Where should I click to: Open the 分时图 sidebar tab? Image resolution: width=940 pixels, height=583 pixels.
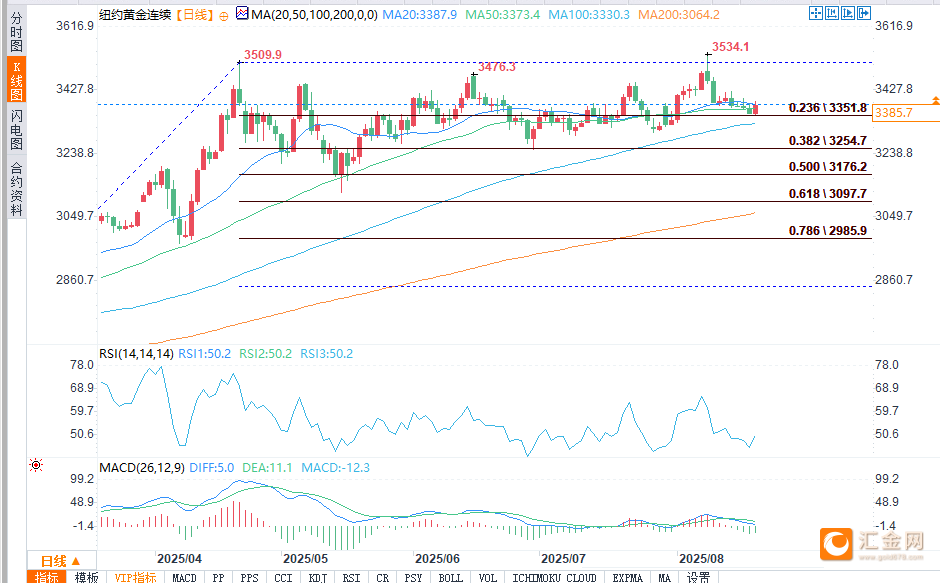point(16,32)
